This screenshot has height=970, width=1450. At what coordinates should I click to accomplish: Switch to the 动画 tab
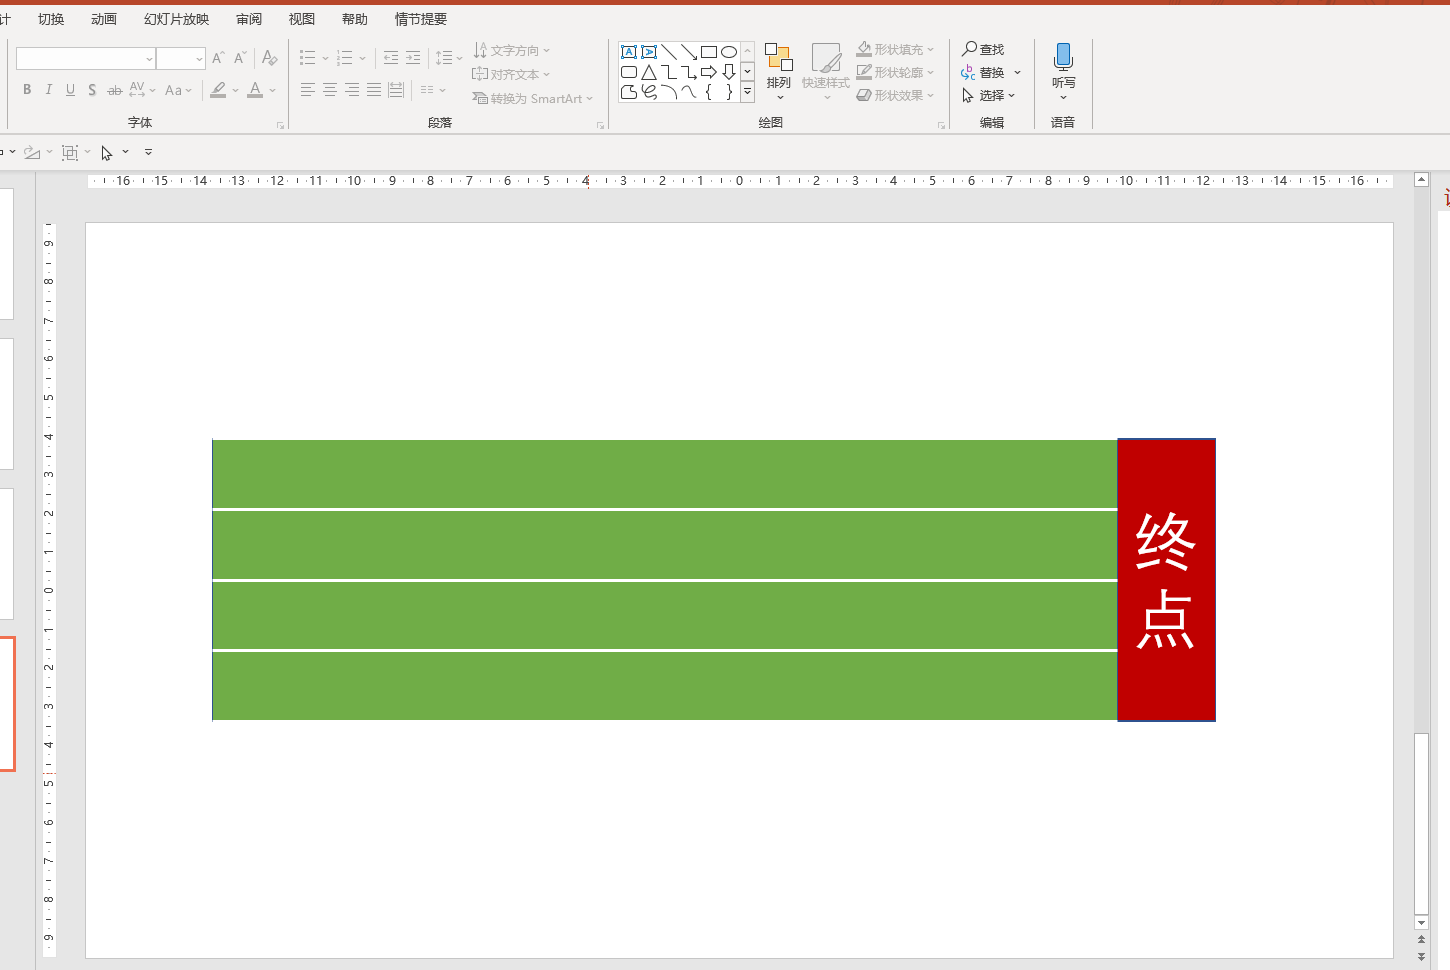(x=104, y=19)
